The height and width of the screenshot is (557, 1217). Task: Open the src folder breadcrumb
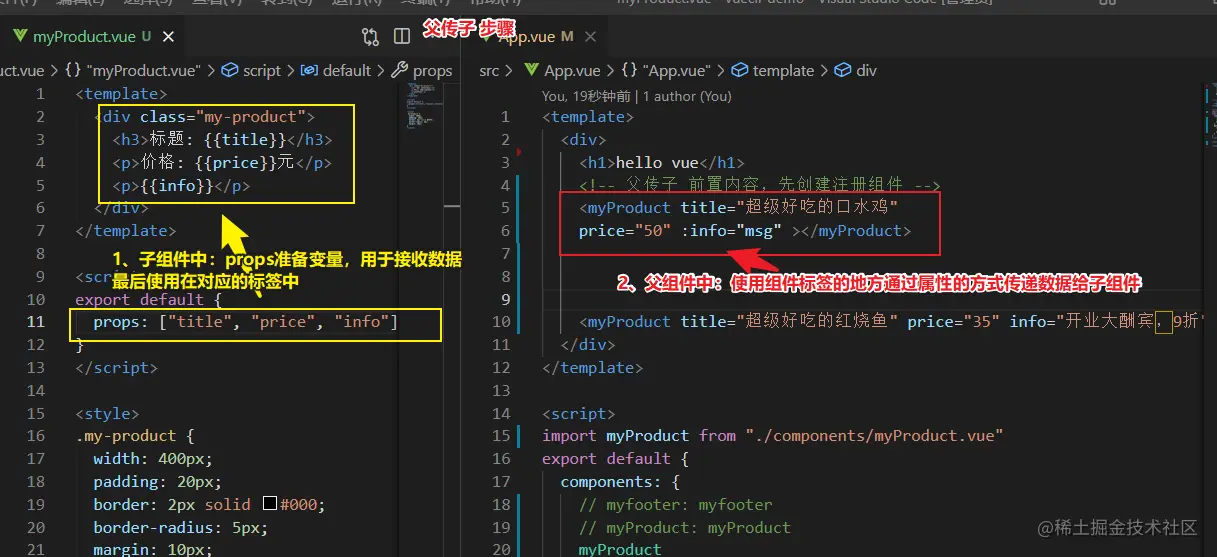pos(489,71)
